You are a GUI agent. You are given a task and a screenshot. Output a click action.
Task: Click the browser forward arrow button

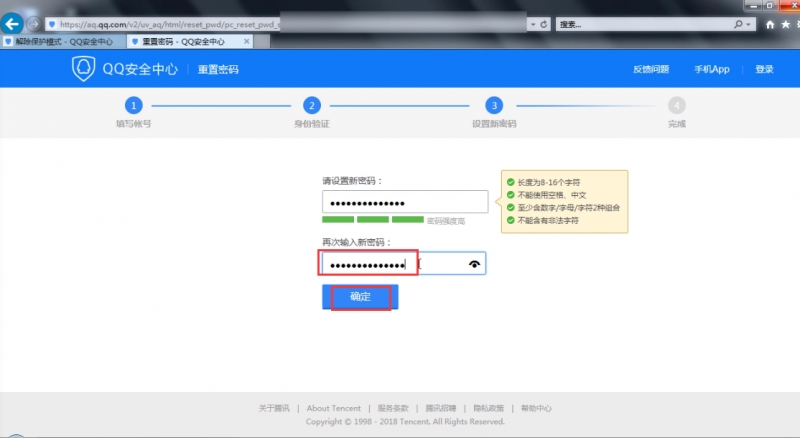[x=34, y=24]
